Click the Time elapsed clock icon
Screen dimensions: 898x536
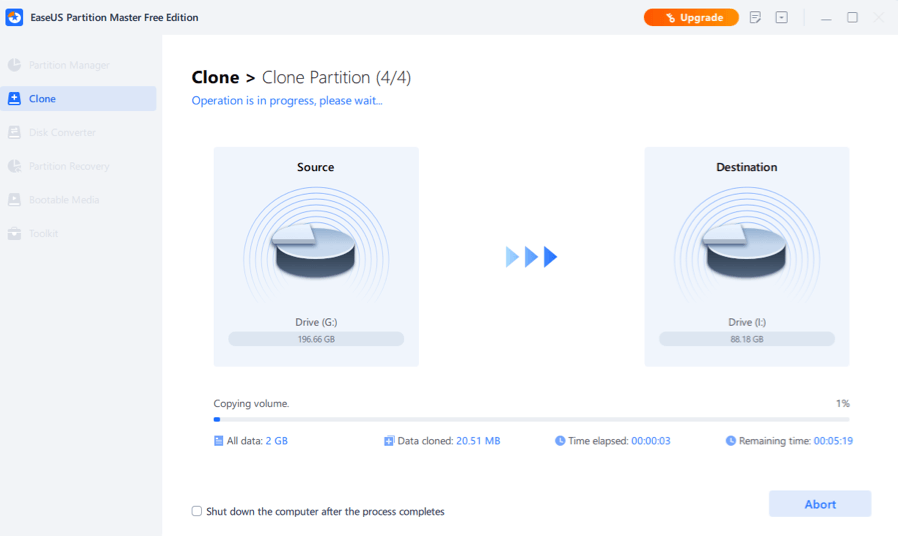560,441
